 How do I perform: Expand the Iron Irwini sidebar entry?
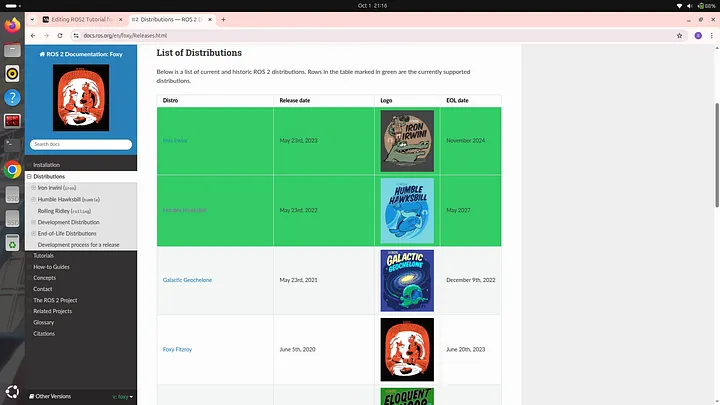click(x=34, y=187)
